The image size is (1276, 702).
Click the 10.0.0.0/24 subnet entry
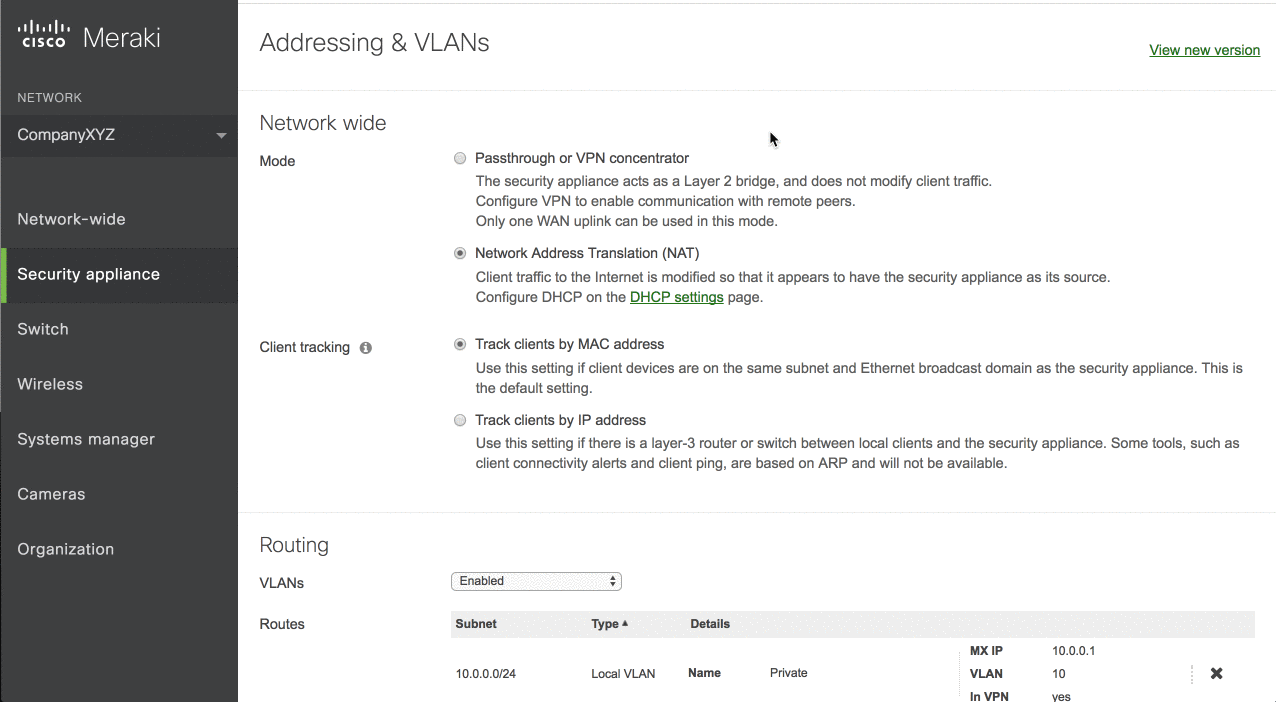(x=484, y=673)
